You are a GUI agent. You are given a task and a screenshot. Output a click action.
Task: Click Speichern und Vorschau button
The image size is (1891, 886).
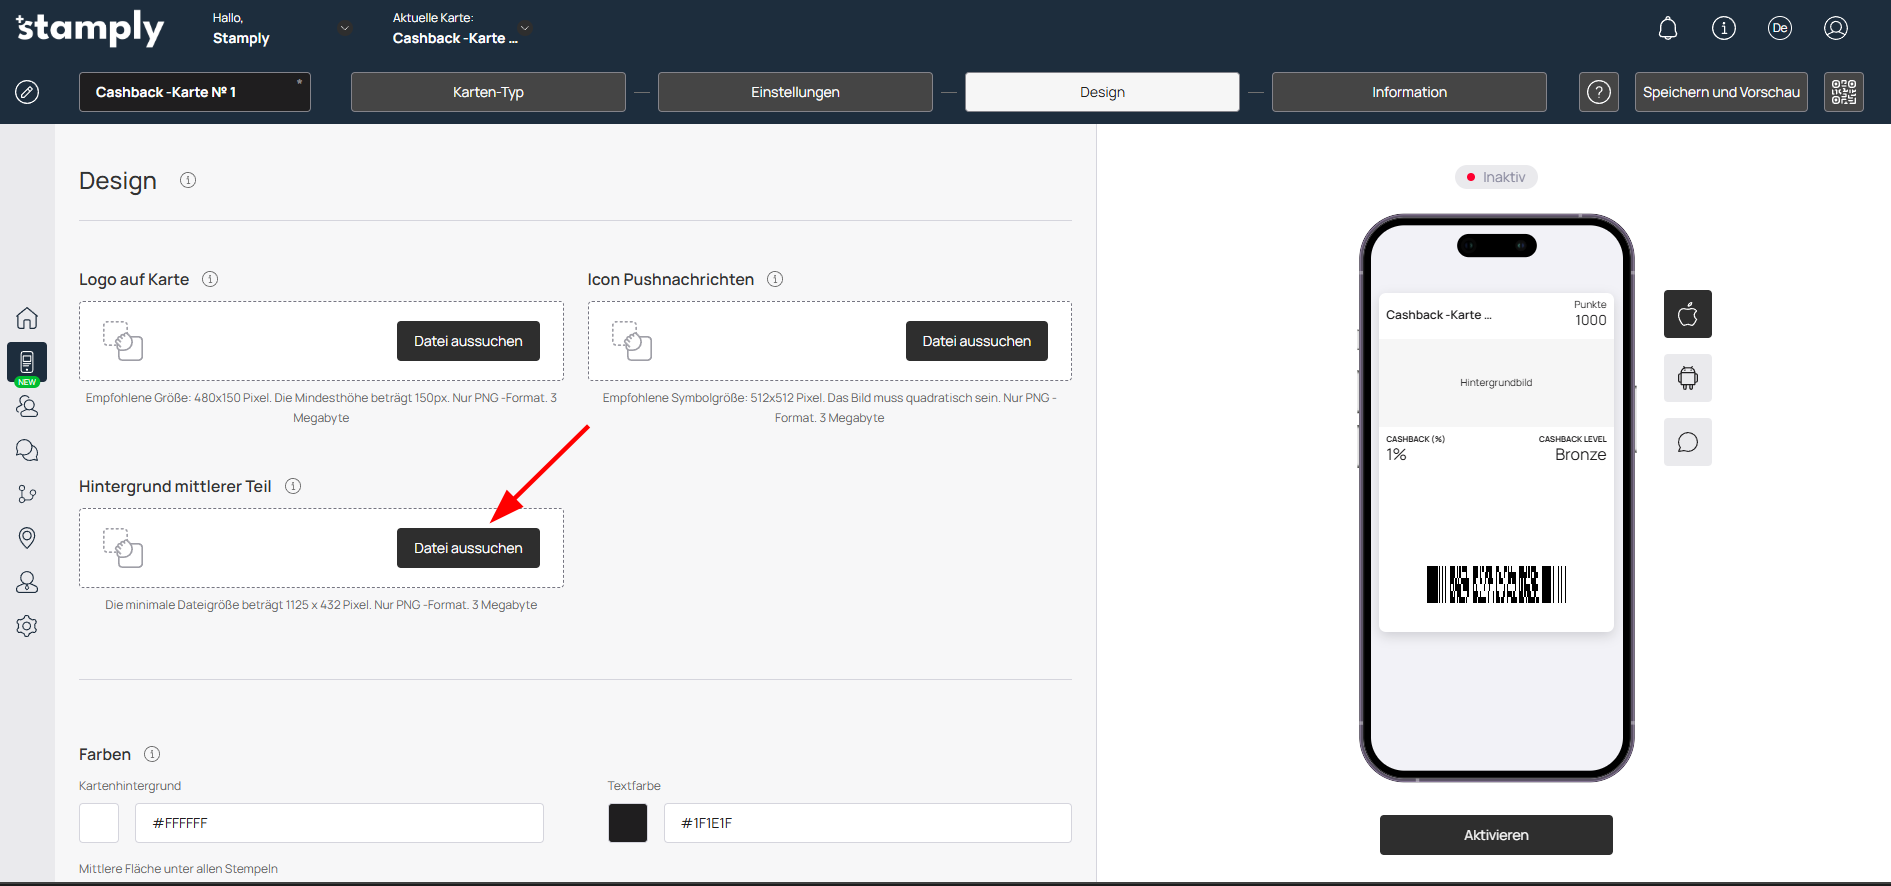point(1720,92)
